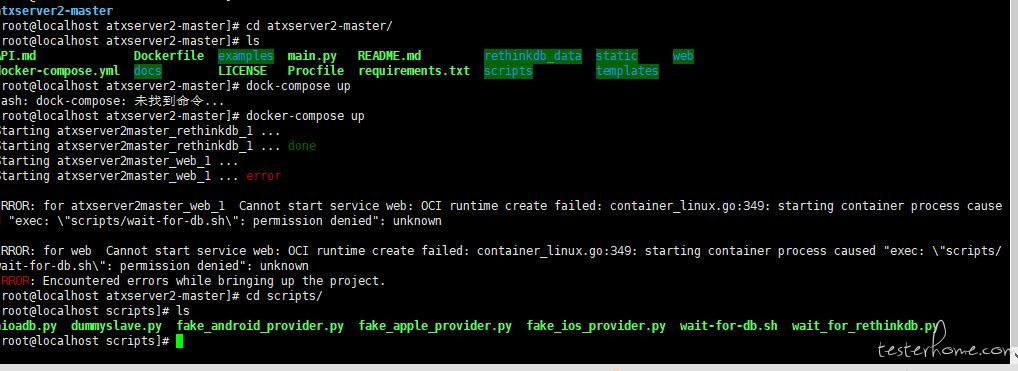Select the requirements.txt filename

414,71
